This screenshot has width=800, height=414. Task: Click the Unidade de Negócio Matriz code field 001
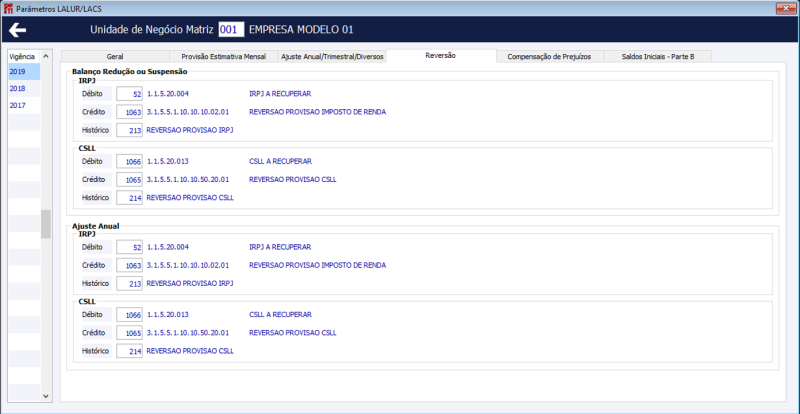pyautogui.click(x=231, y=30)
